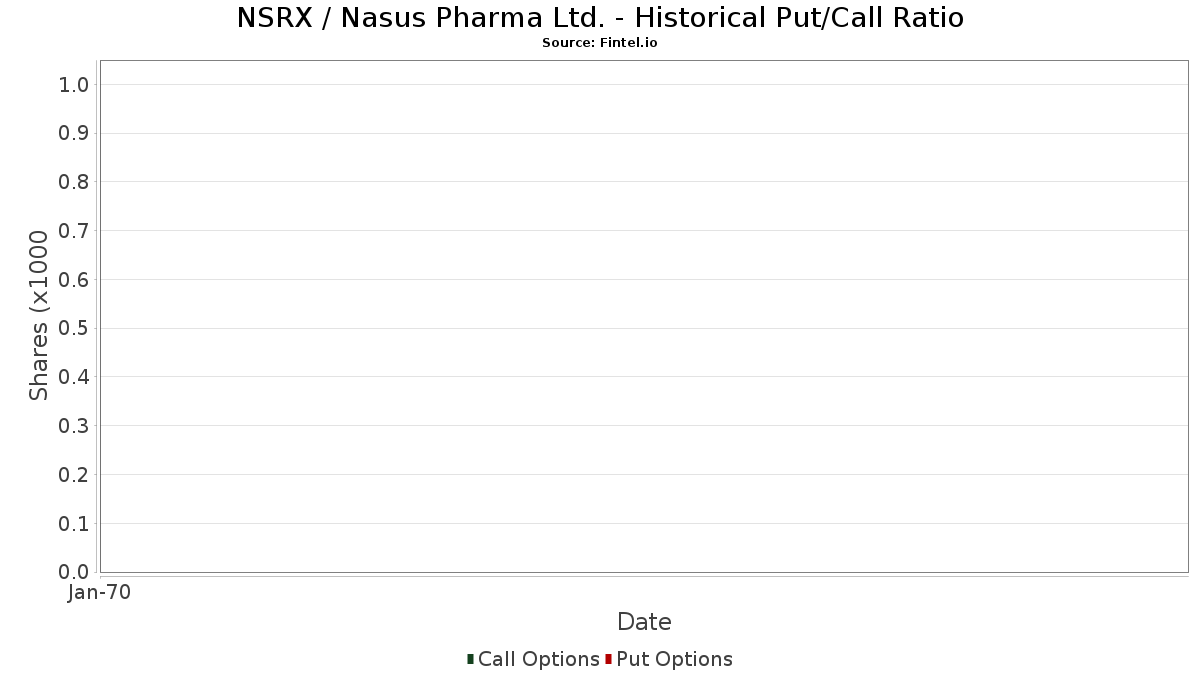Select the 0.0 y-axis tick label
The image size is (1200, 675).
[x=74, y=572]
